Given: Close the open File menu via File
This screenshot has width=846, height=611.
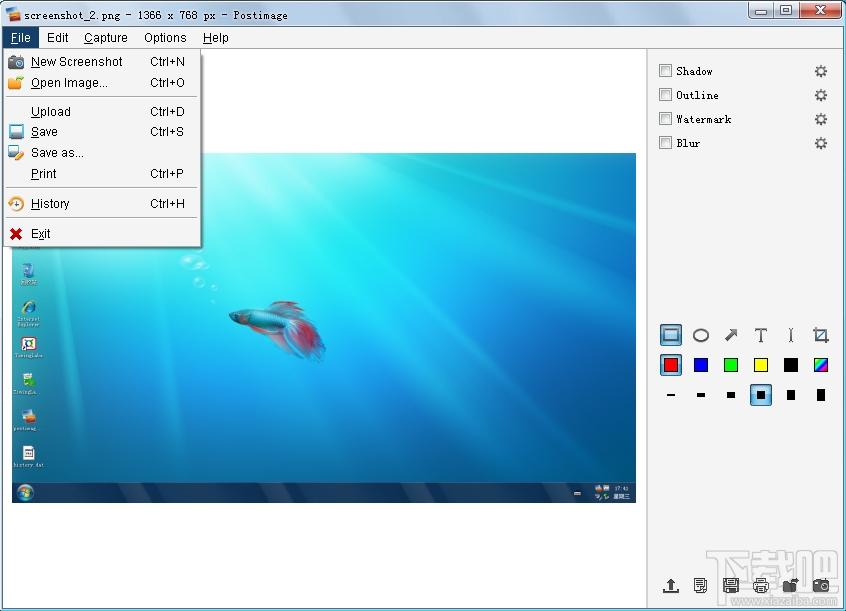Looking at the screenshot, I should pos(21,38).
